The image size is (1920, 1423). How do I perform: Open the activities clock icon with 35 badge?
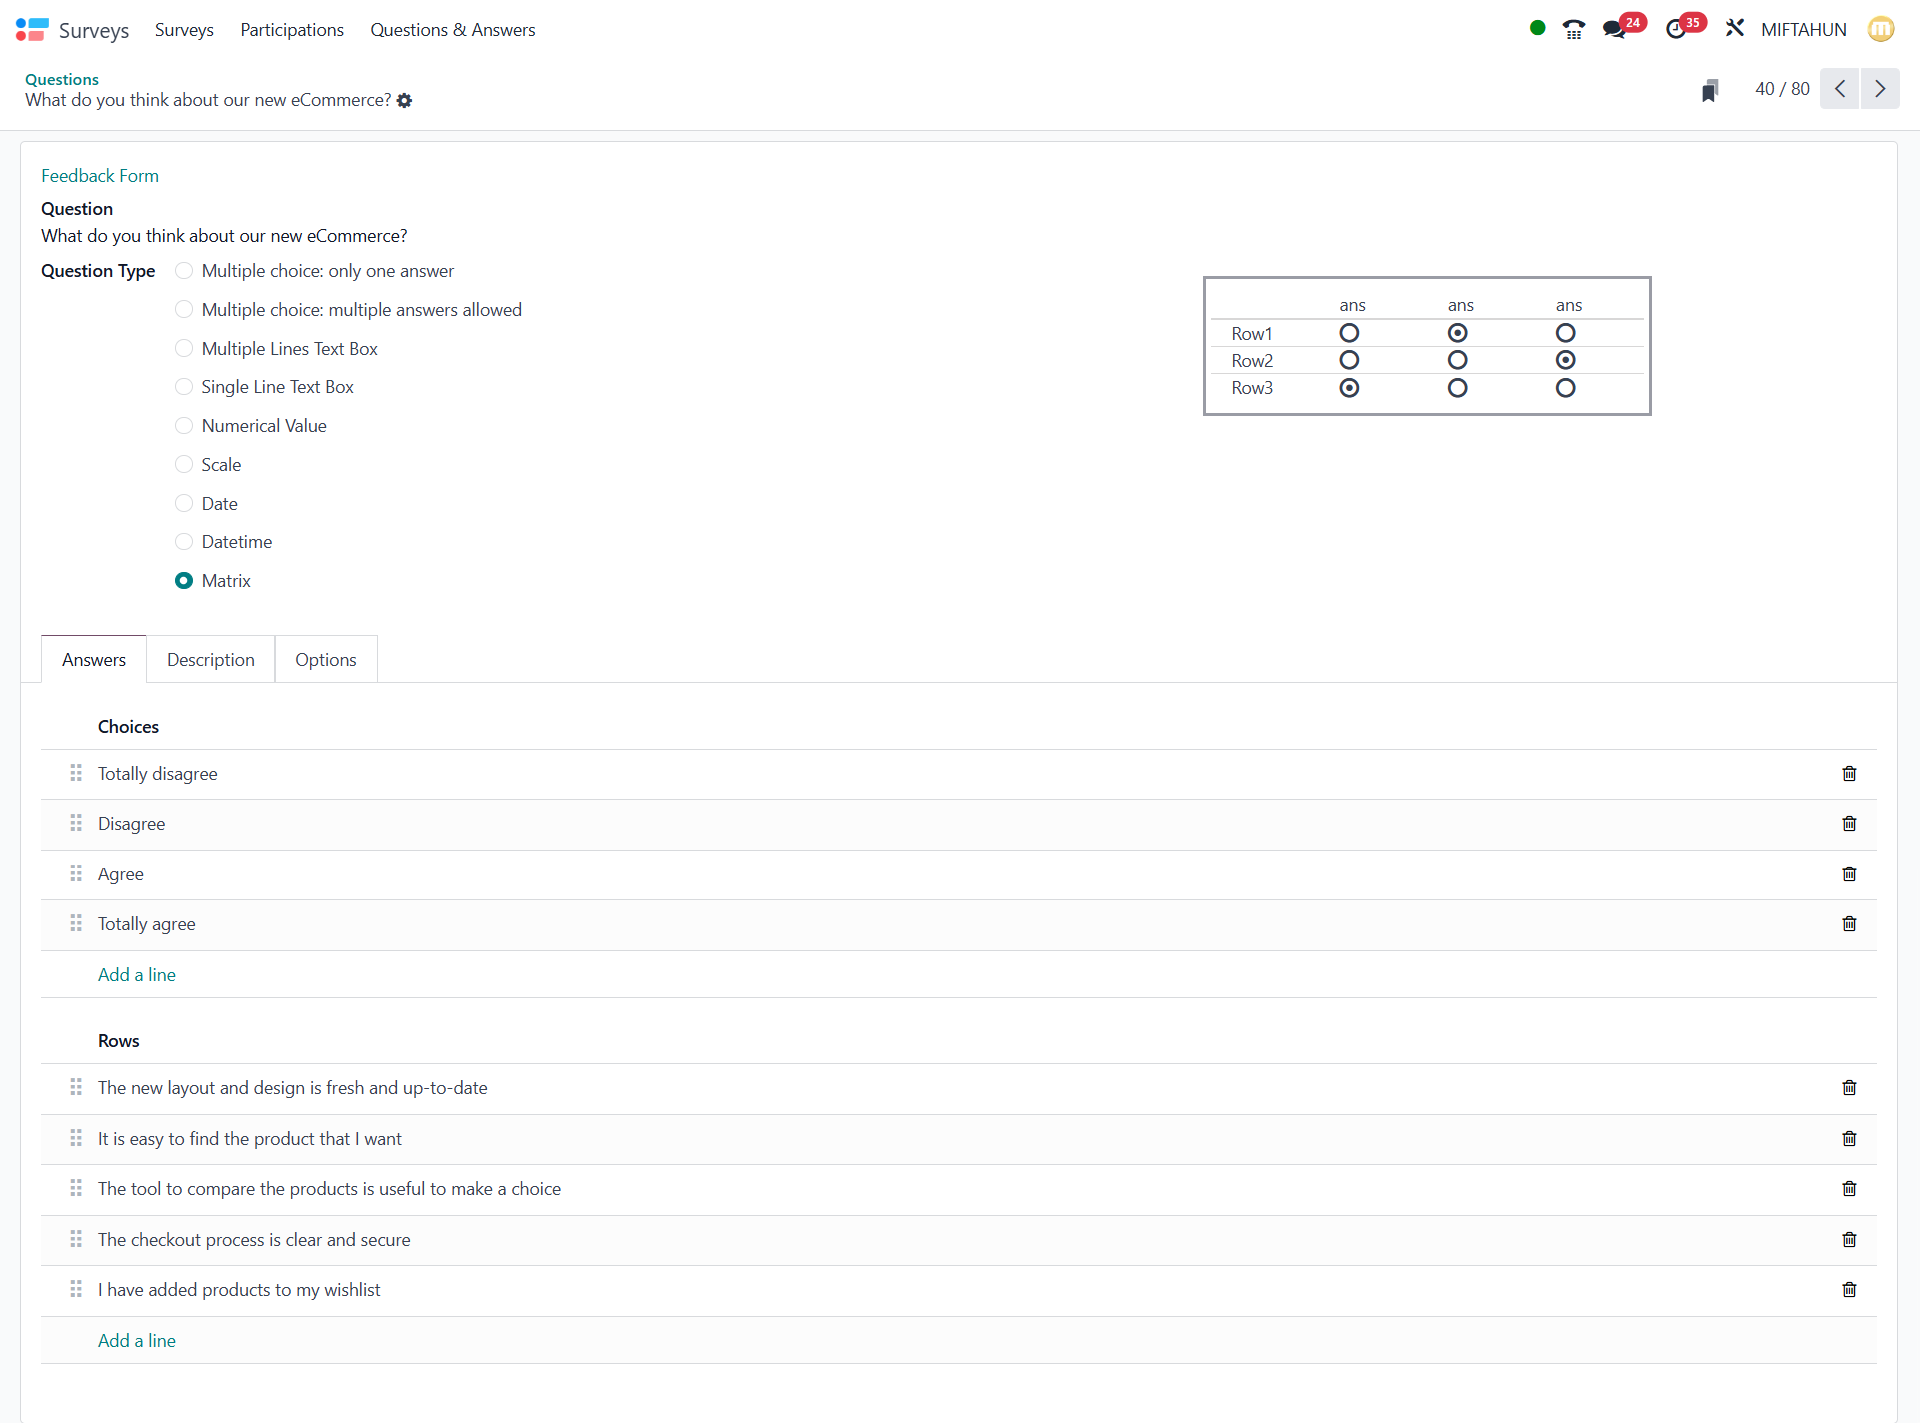(1677, 29)
